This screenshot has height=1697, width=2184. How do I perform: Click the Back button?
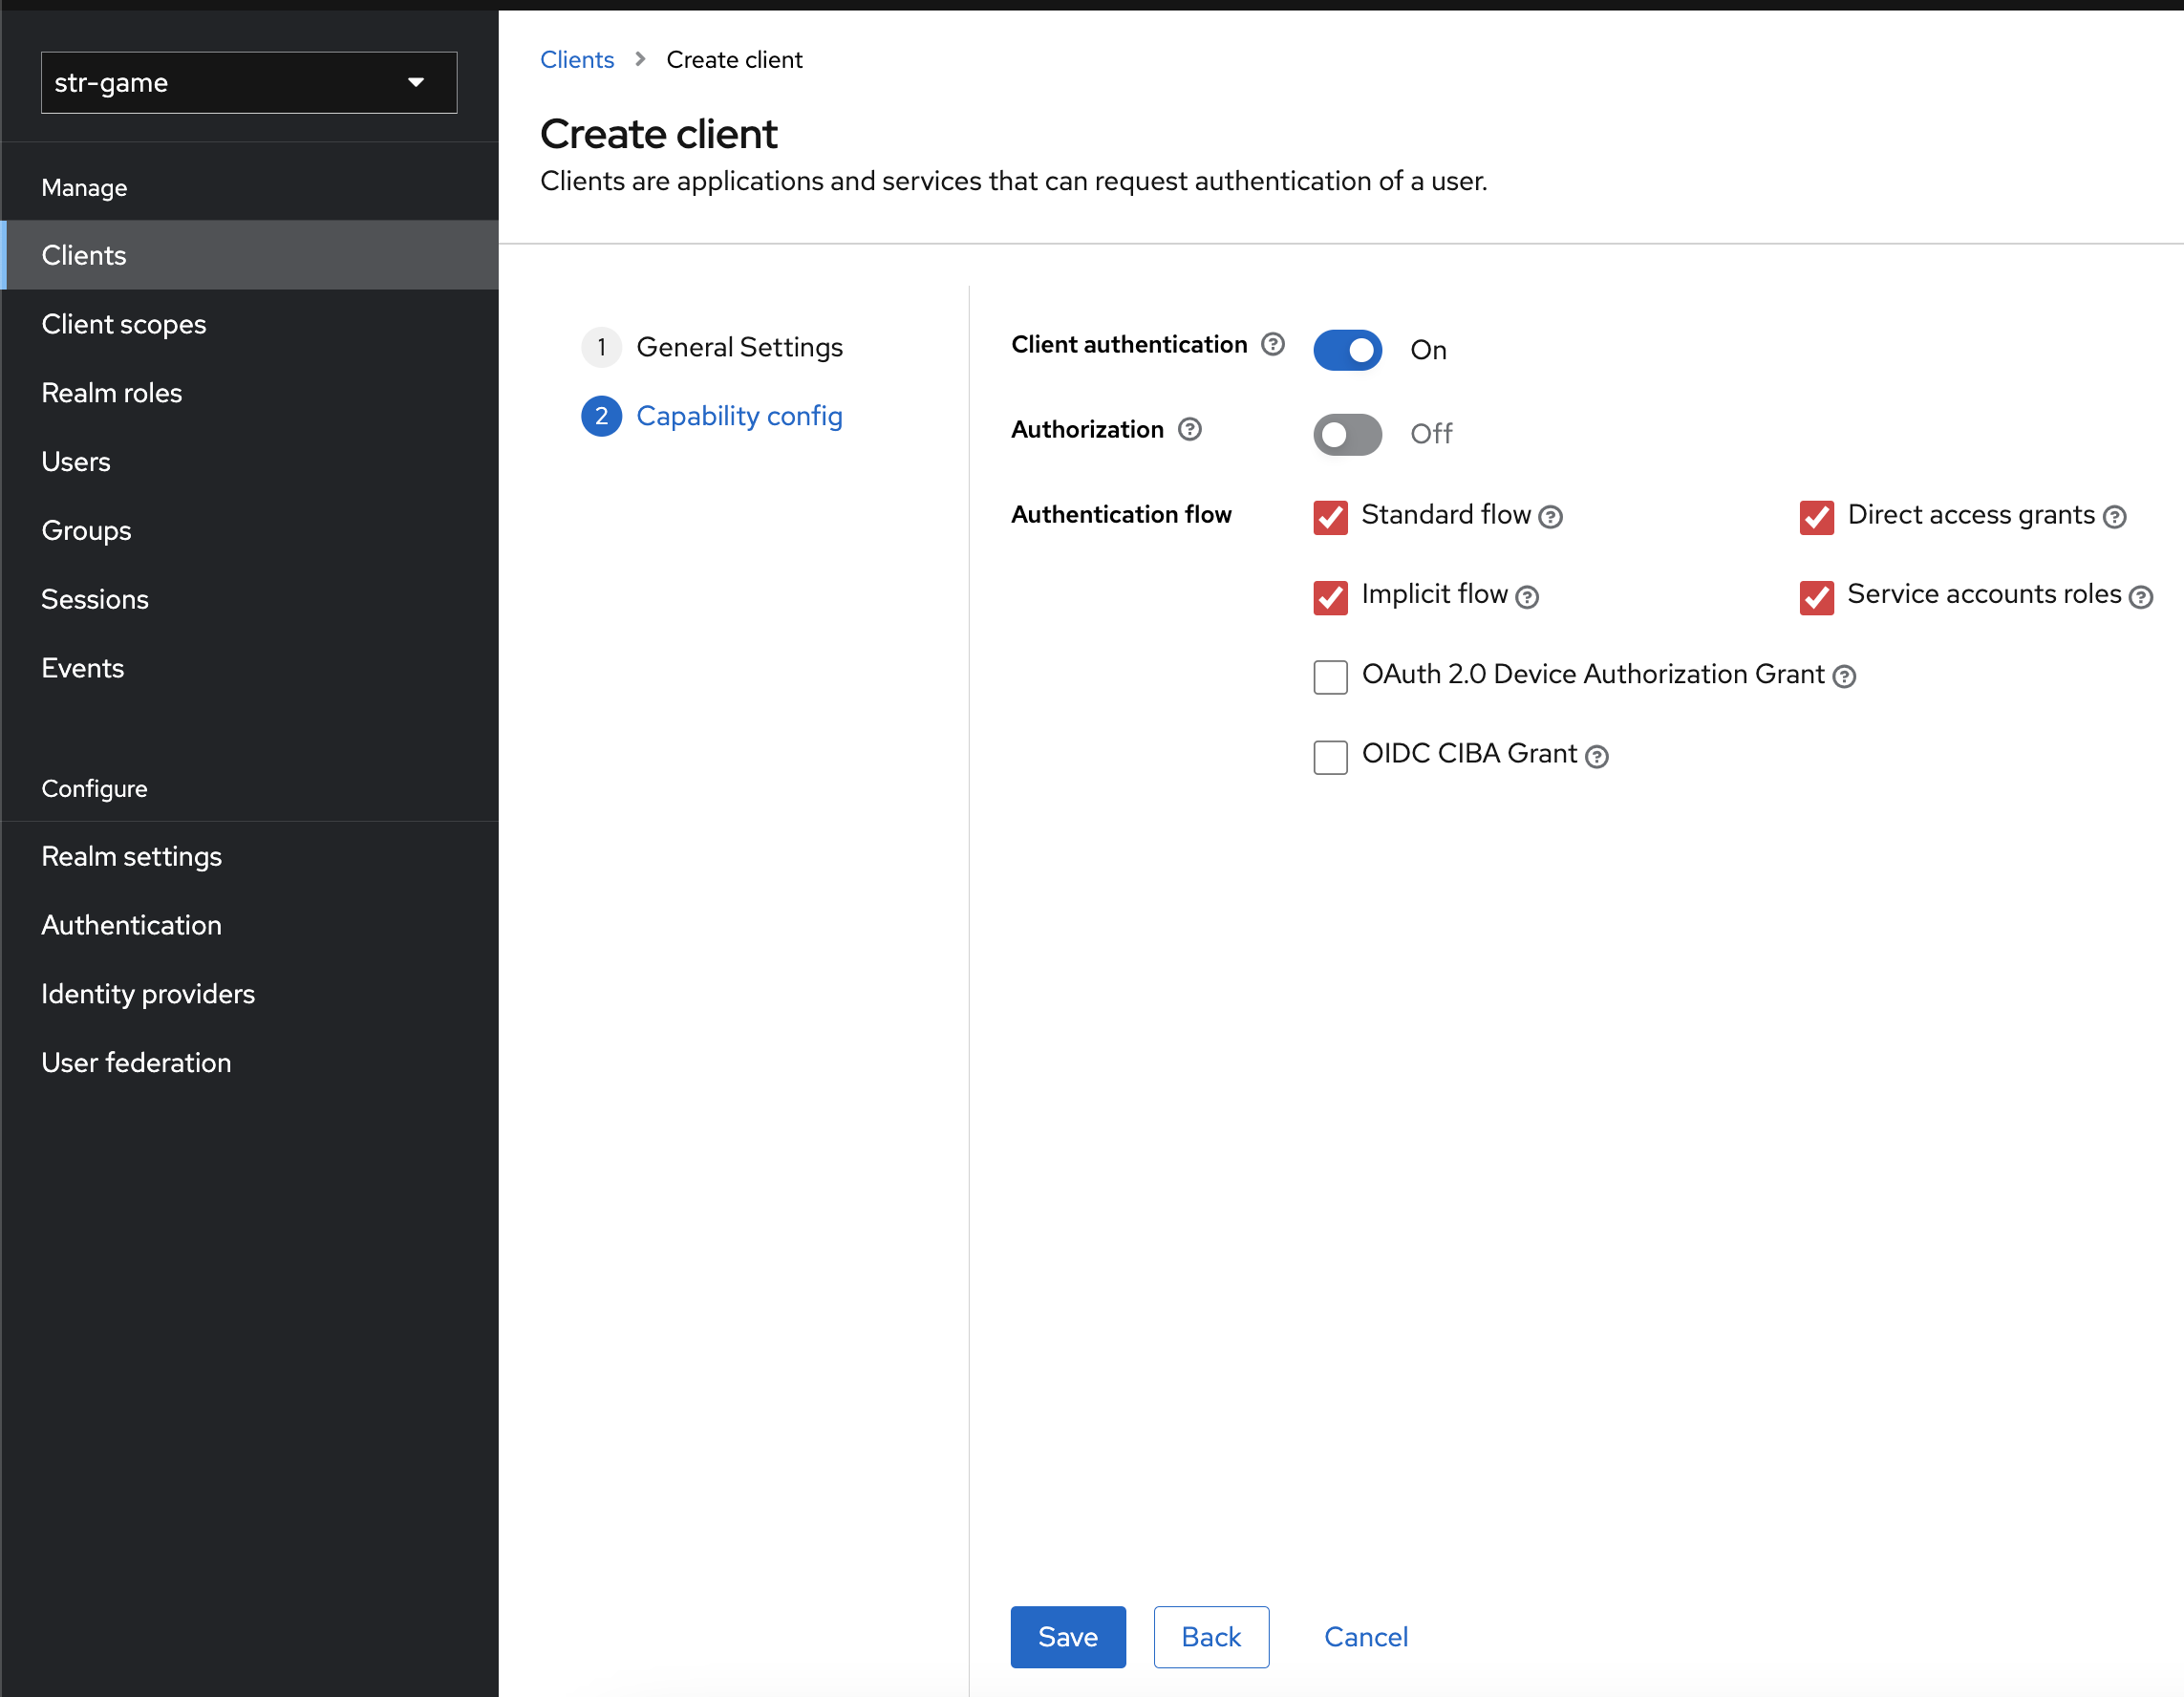coord(1210,1637)
